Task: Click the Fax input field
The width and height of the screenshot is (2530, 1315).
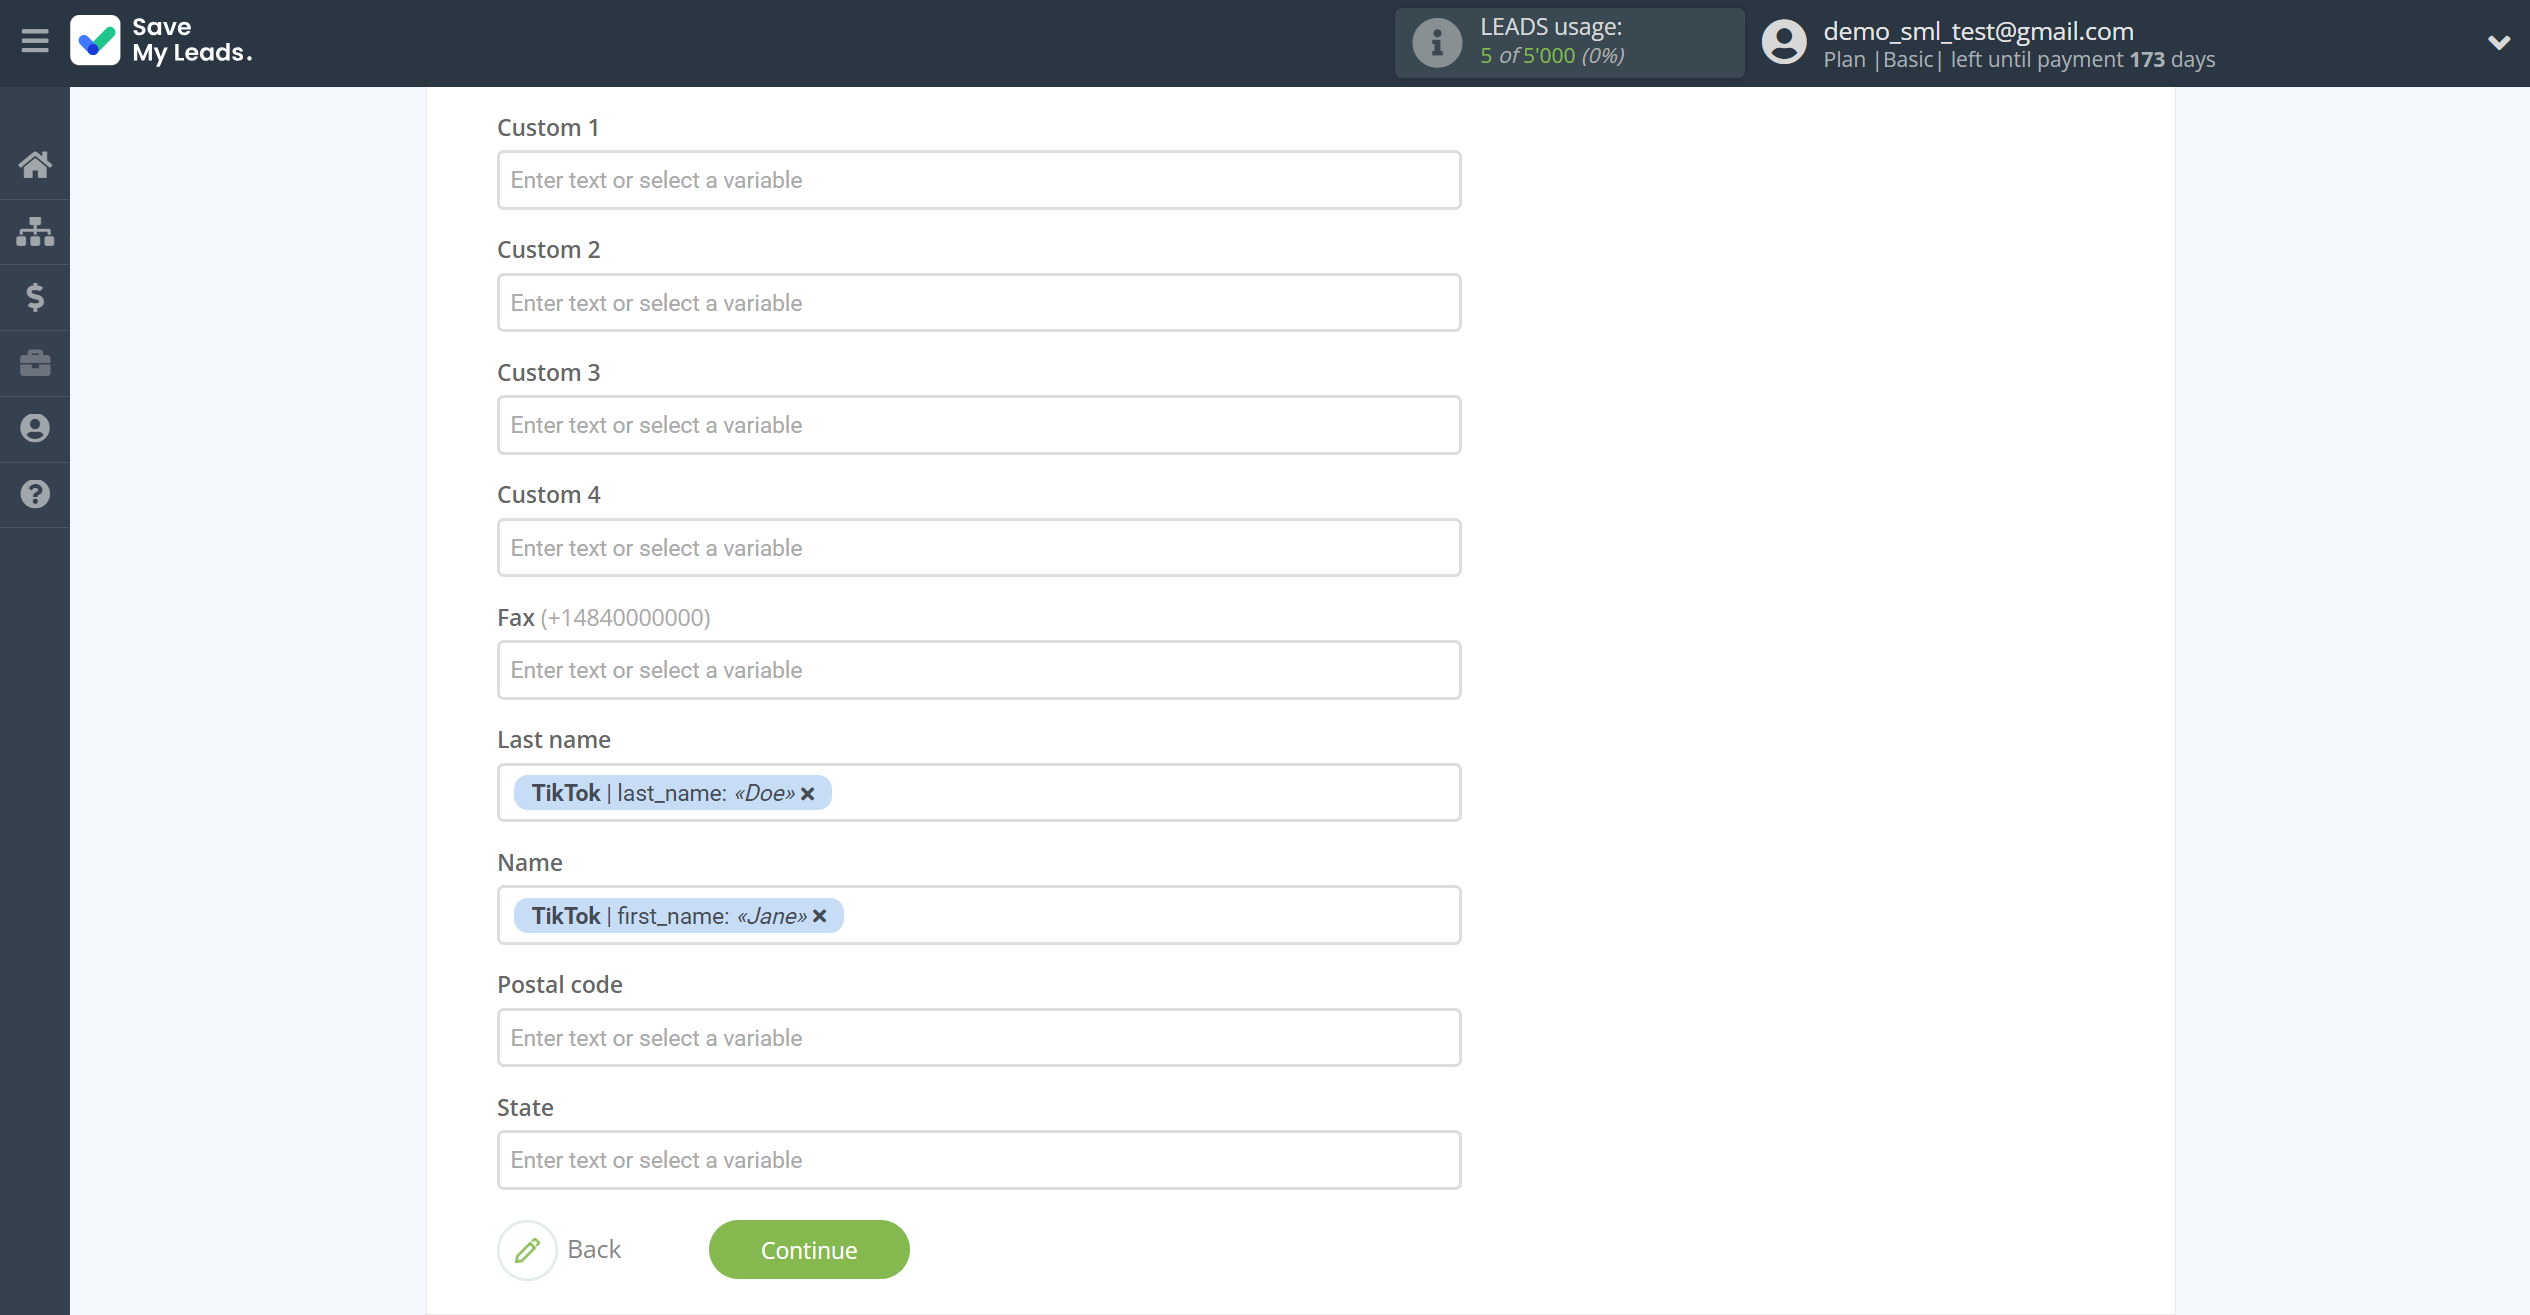Action: [979, 669]
